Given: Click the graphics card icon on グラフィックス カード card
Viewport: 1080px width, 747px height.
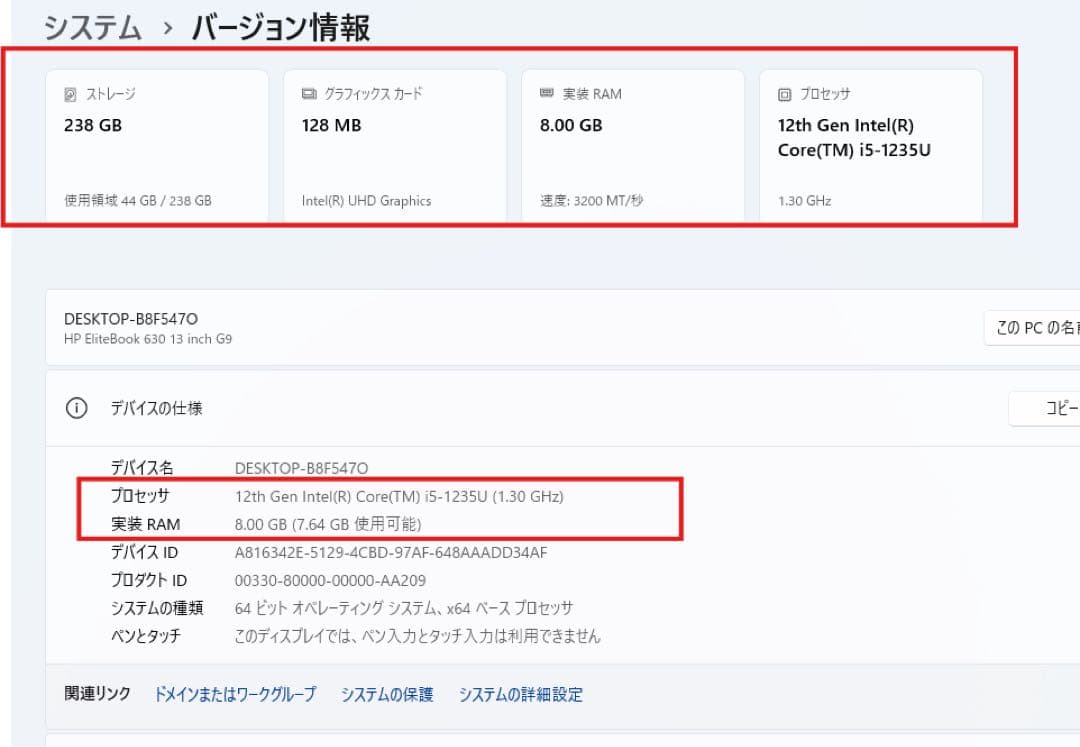Looking at the screenshot, I should pyautogui.click(x=307, y=92).
